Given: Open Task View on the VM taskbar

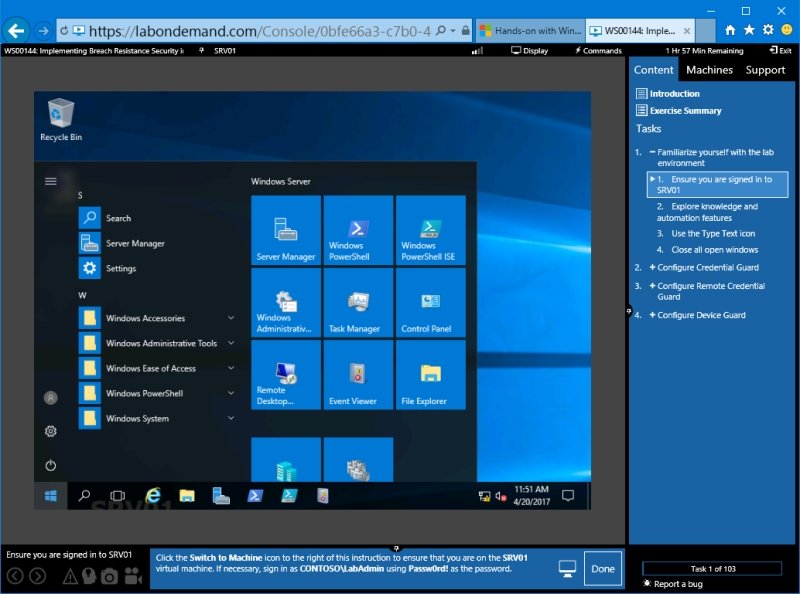Looking at the screenshot, I should [x=117, y=496].
